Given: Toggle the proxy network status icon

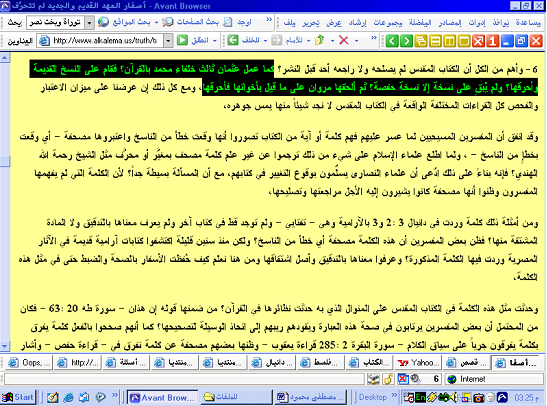Looking at the screenshot, I should [373, 379].
